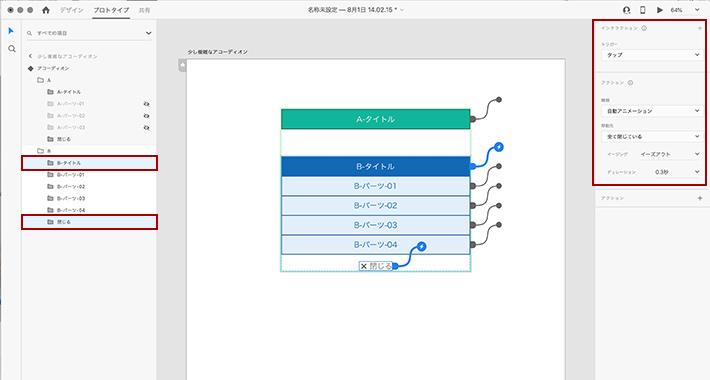Image resolution: width=710 pixels, height=380 pixels.
Task: Switch to the プロトタイプ tab
Action: 111,10
